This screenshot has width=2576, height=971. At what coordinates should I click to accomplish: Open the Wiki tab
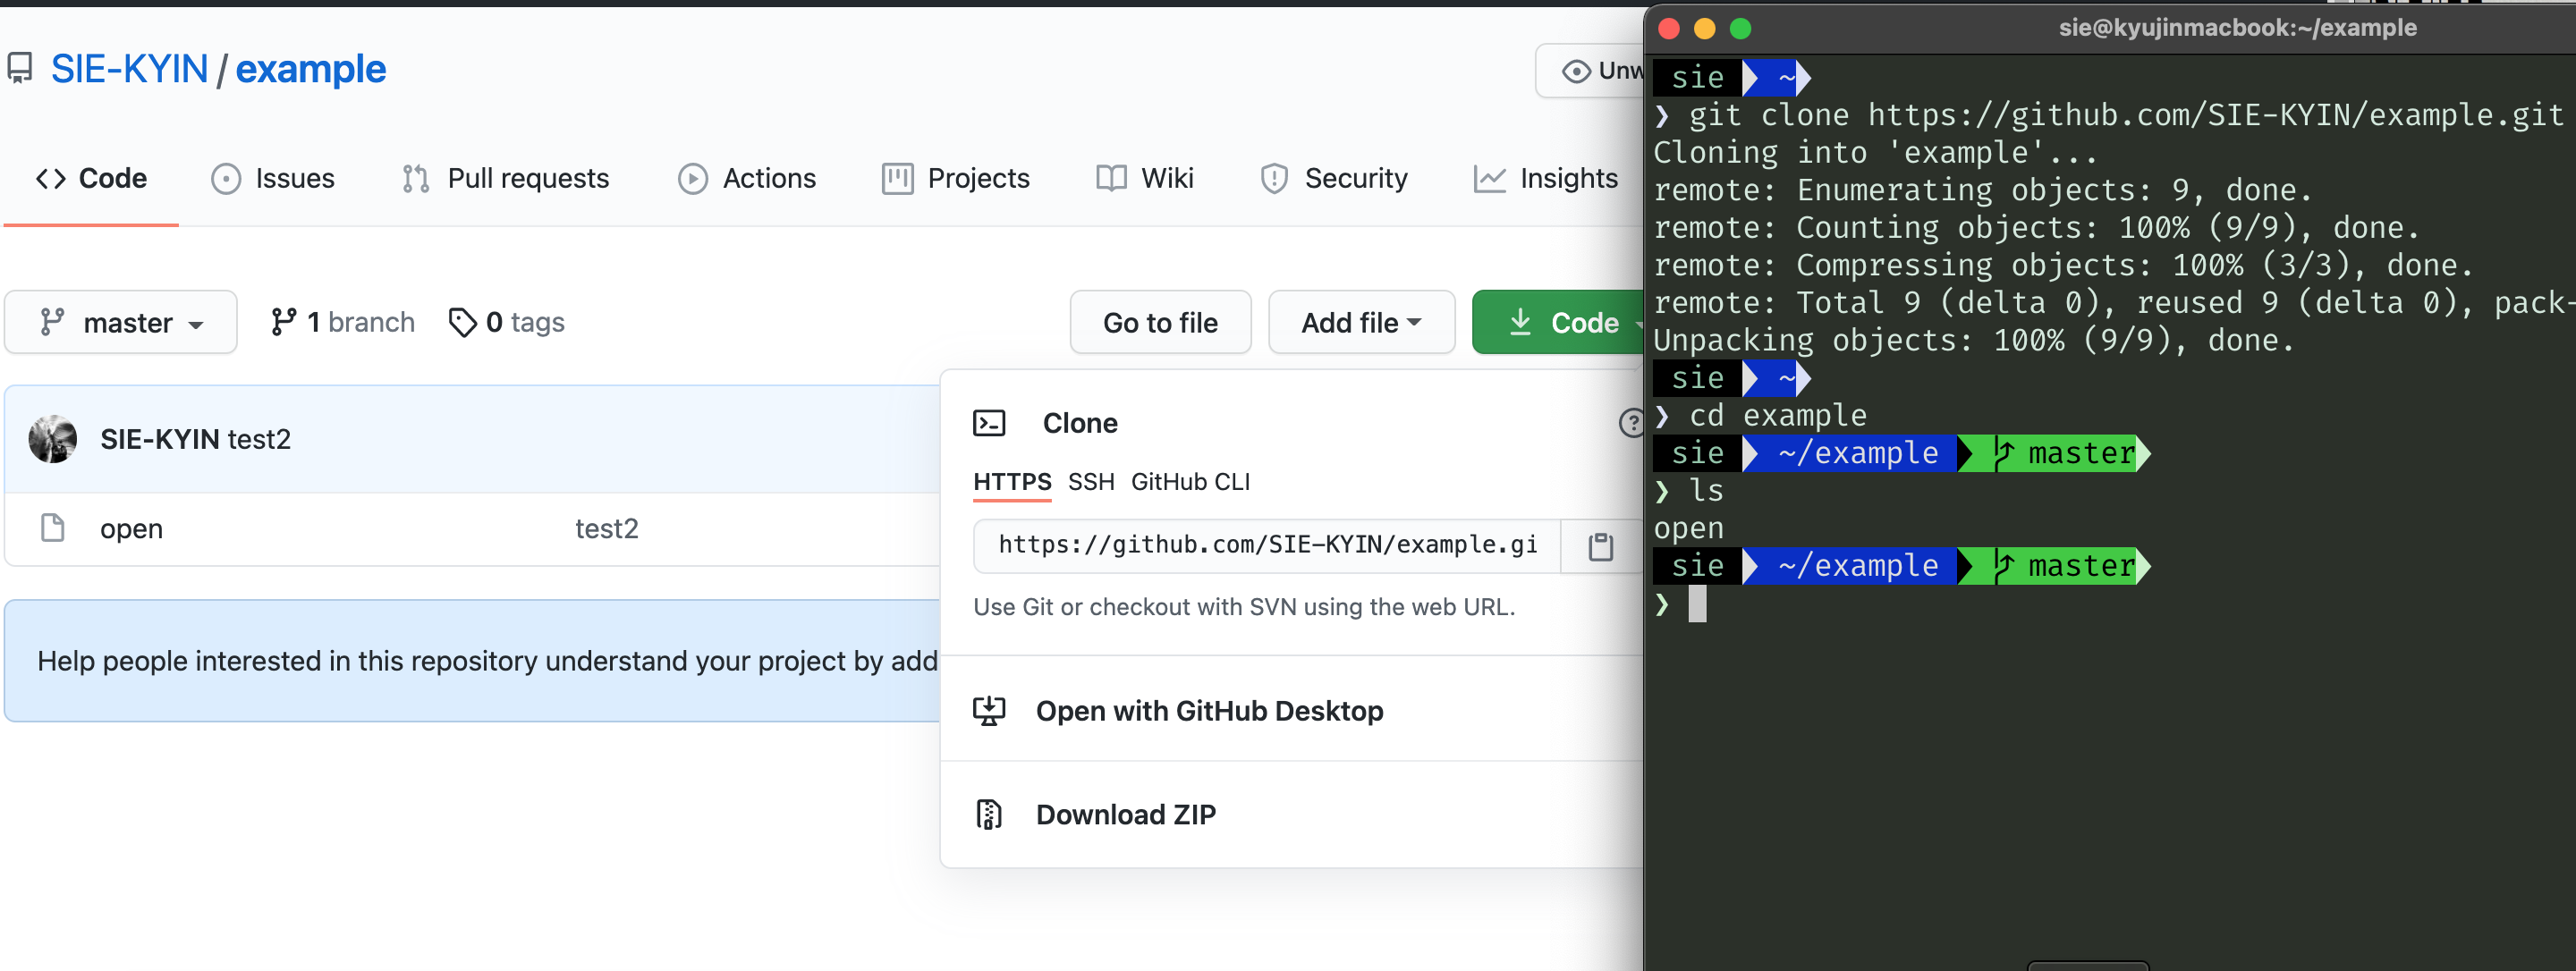point(1144,178)
